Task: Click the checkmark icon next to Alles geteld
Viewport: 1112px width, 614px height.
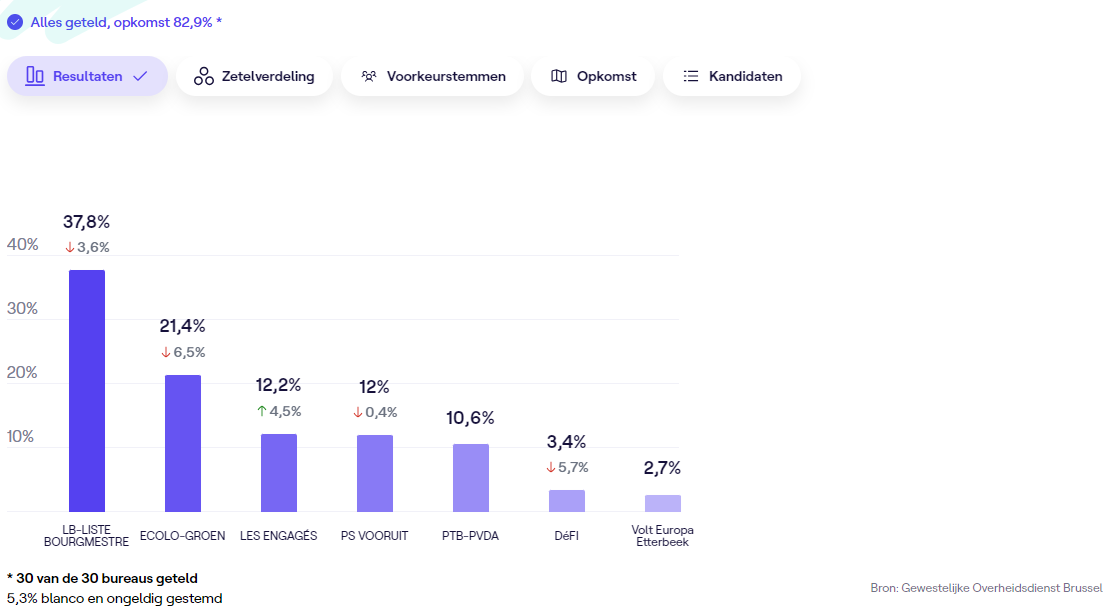Action: coord(15,21)
